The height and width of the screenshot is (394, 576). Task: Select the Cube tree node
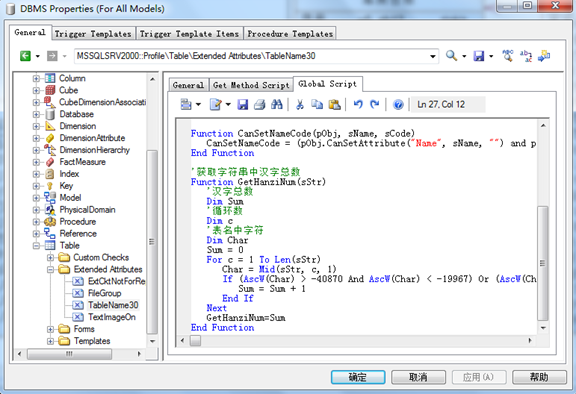click(x=68, y=90)
